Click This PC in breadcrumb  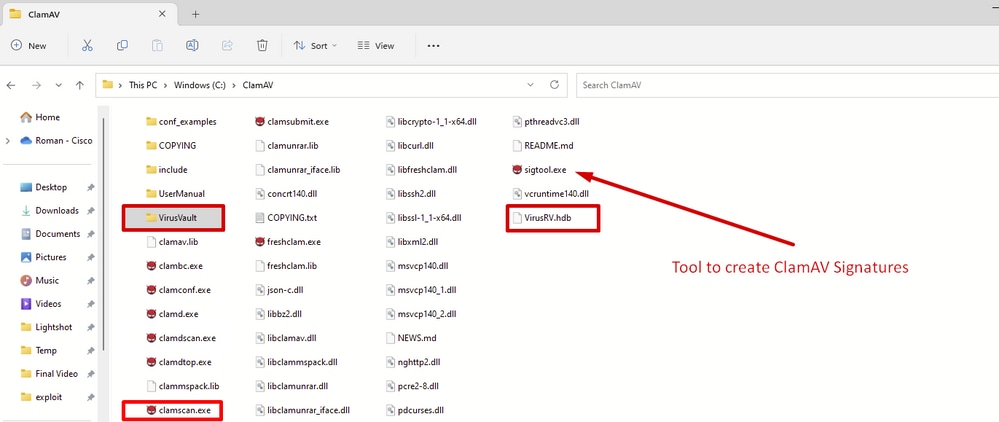[143, 84]
